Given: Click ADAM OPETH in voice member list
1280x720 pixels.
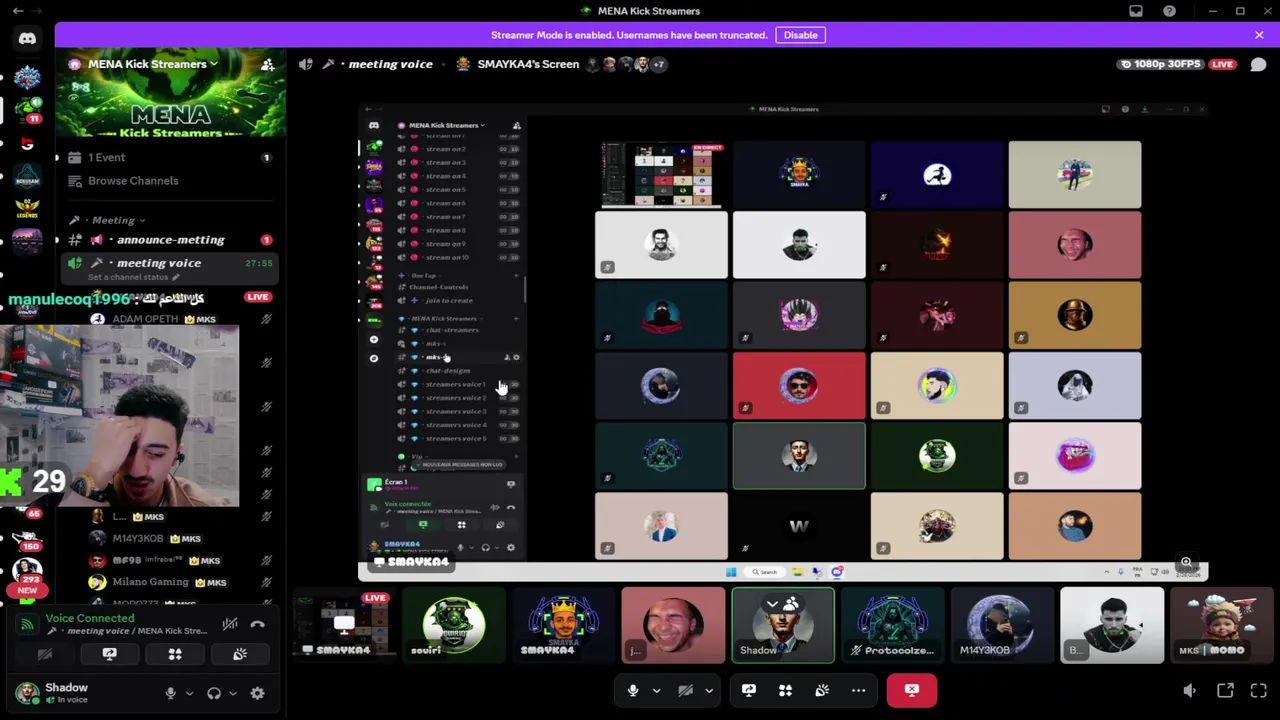Looking at the screenshot, I should pos(169,319).
